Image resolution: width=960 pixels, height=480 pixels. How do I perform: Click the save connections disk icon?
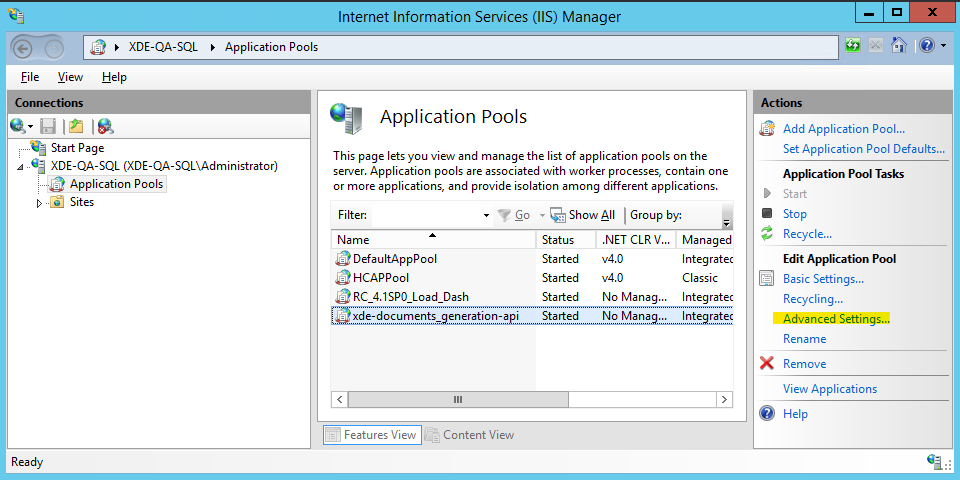click(x=48, y=126)
